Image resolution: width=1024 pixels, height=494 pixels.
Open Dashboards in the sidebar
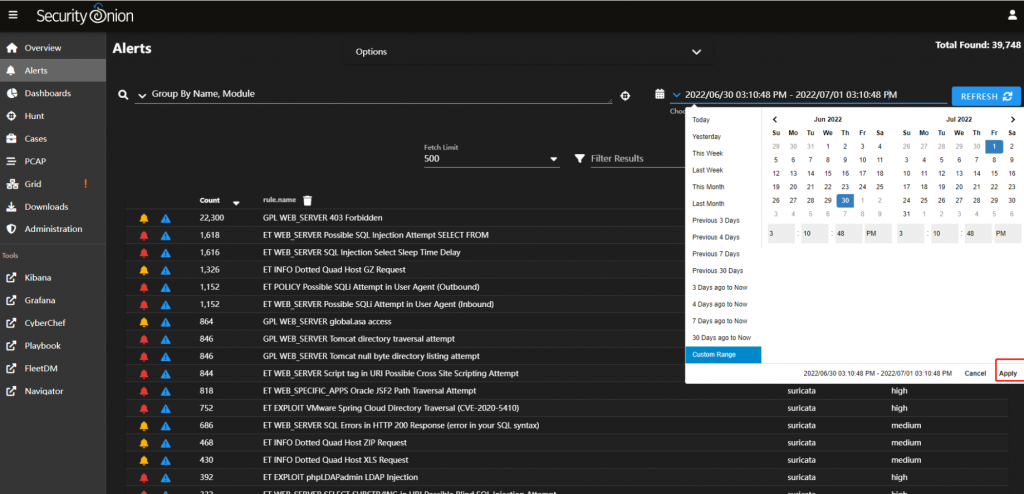pyautogui.click(x=47, y=93)
